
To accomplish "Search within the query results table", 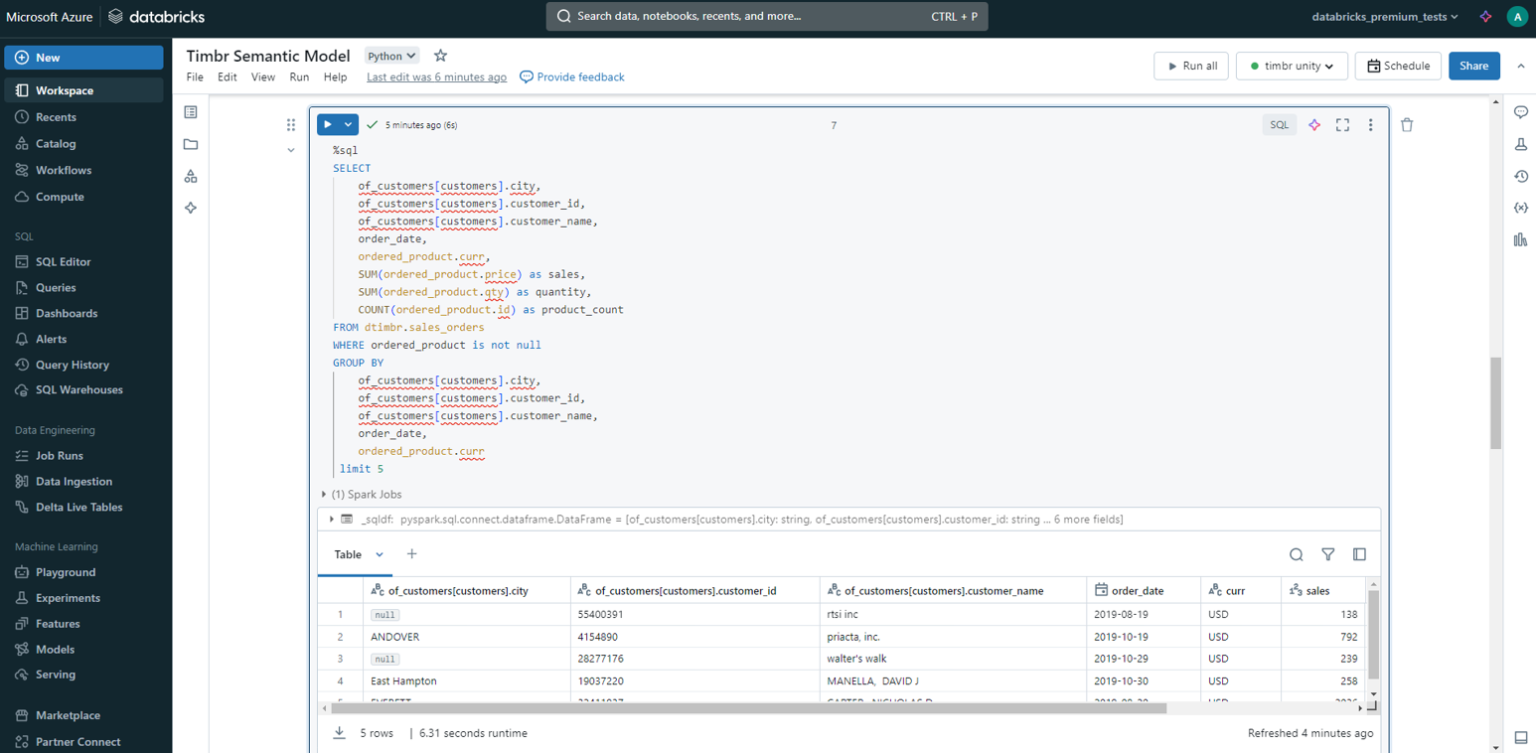I will [x=1296, y=554].
